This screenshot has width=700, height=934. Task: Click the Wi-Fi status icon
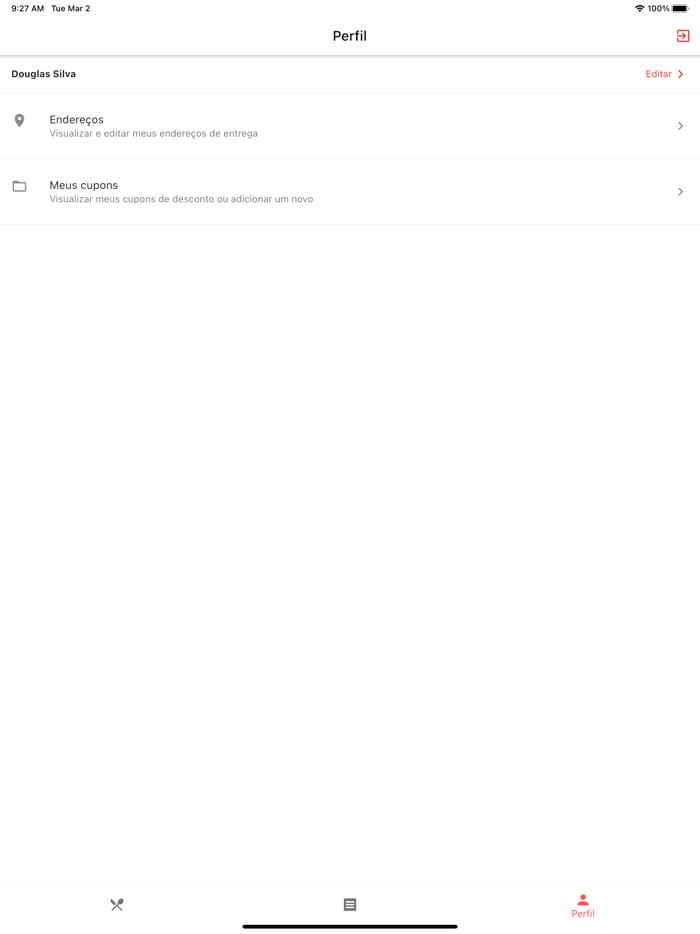coord(639,8)
